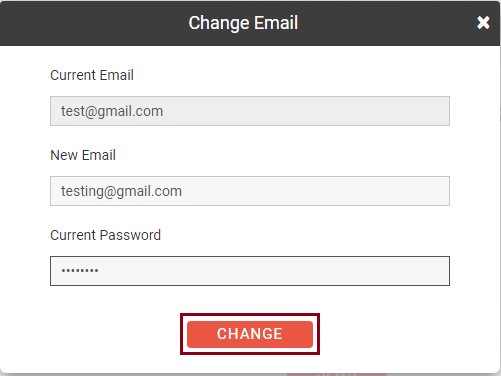Click the "Change Email" dialog title
The height and width of the screenshot is (376, 501).
pos(243,23)
